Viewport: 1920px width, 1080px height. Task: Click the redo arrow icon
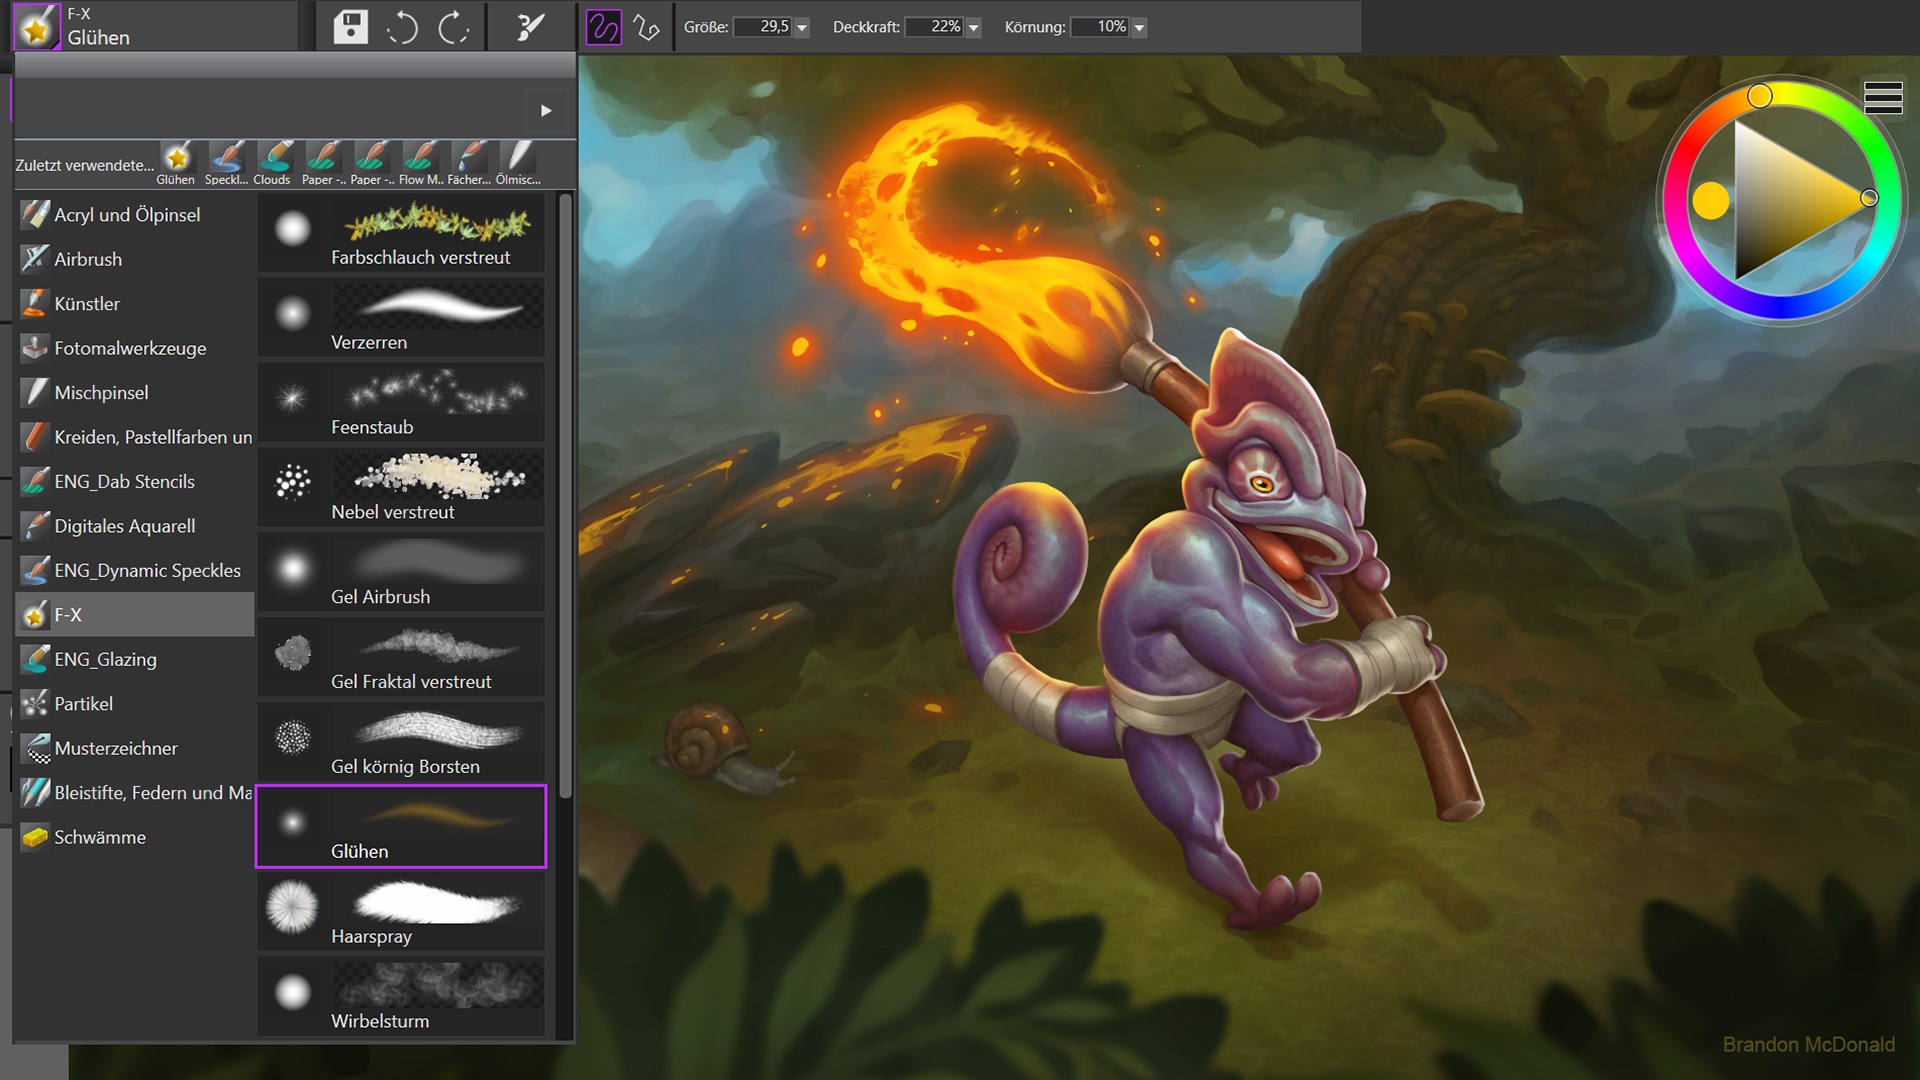click(x=453, y=27)
